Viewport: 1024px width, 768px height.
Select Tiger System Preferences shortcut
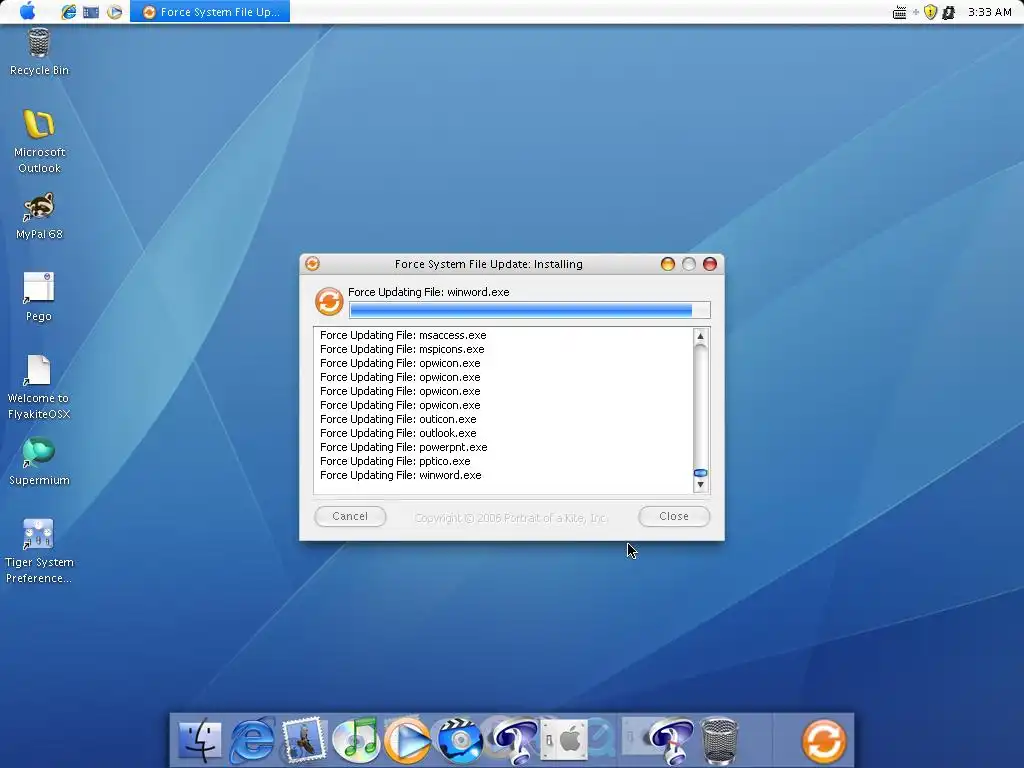click(x=39, y=551)
